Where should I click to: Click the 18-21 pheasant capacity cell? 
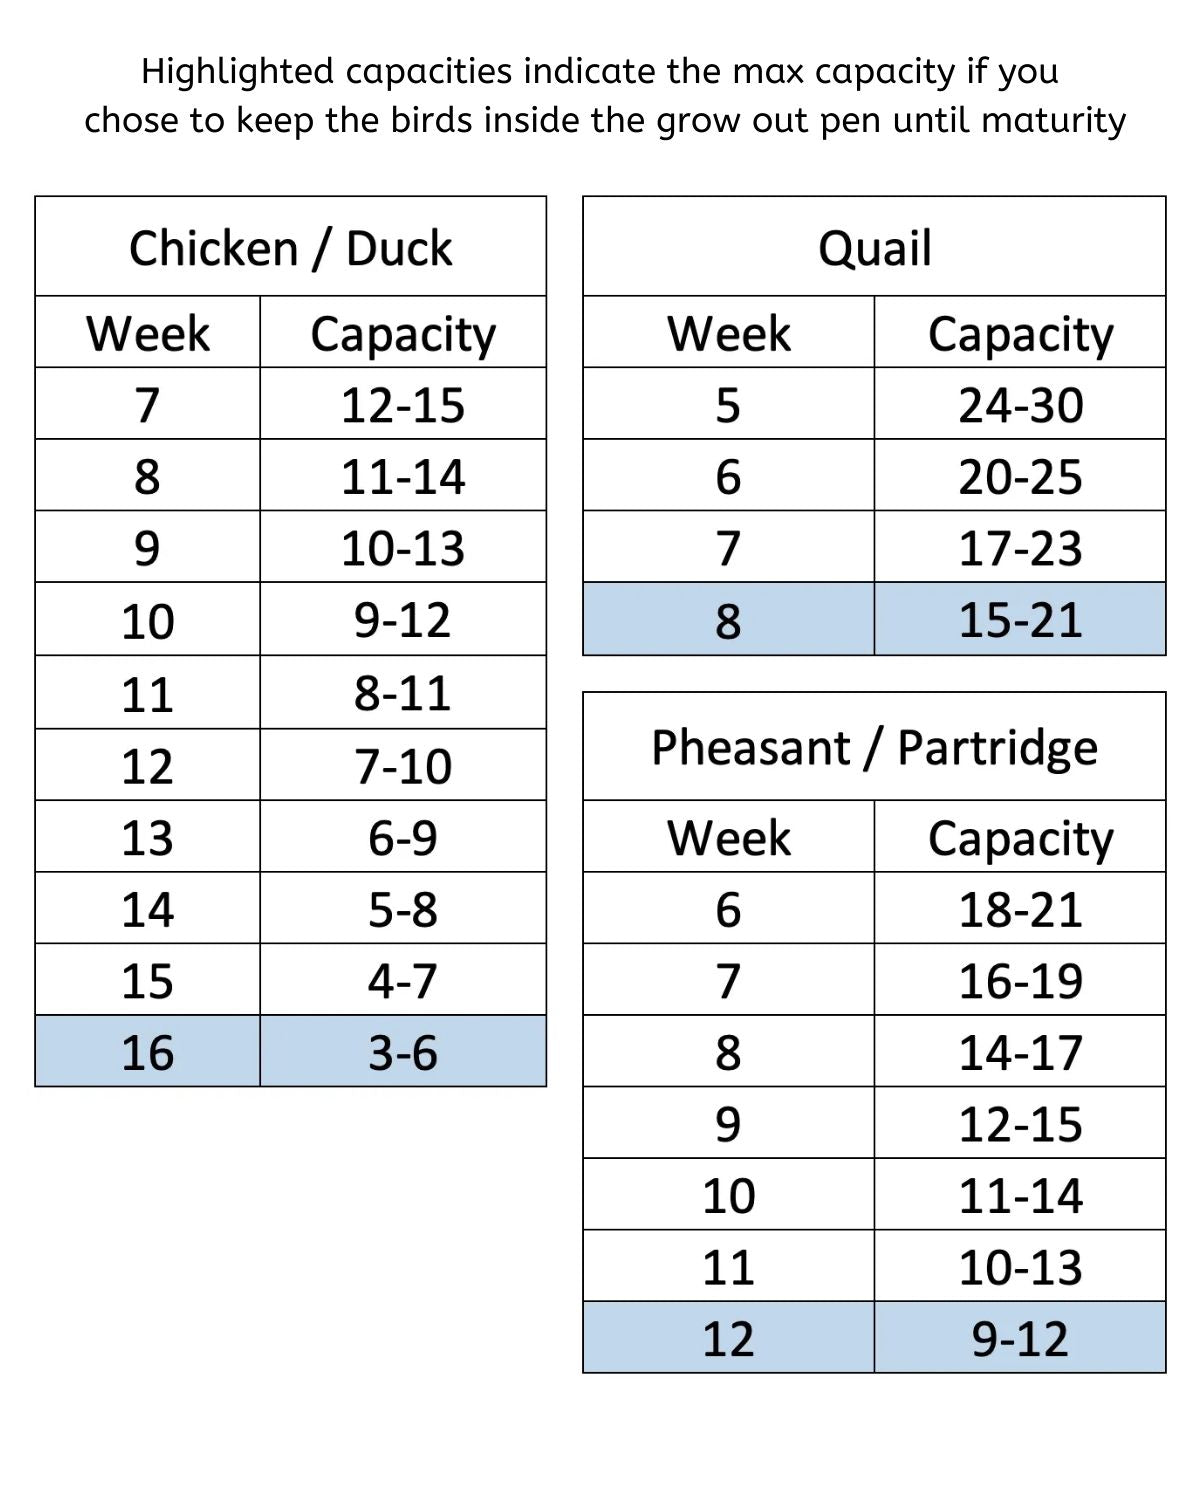[x=1020, y=909]
